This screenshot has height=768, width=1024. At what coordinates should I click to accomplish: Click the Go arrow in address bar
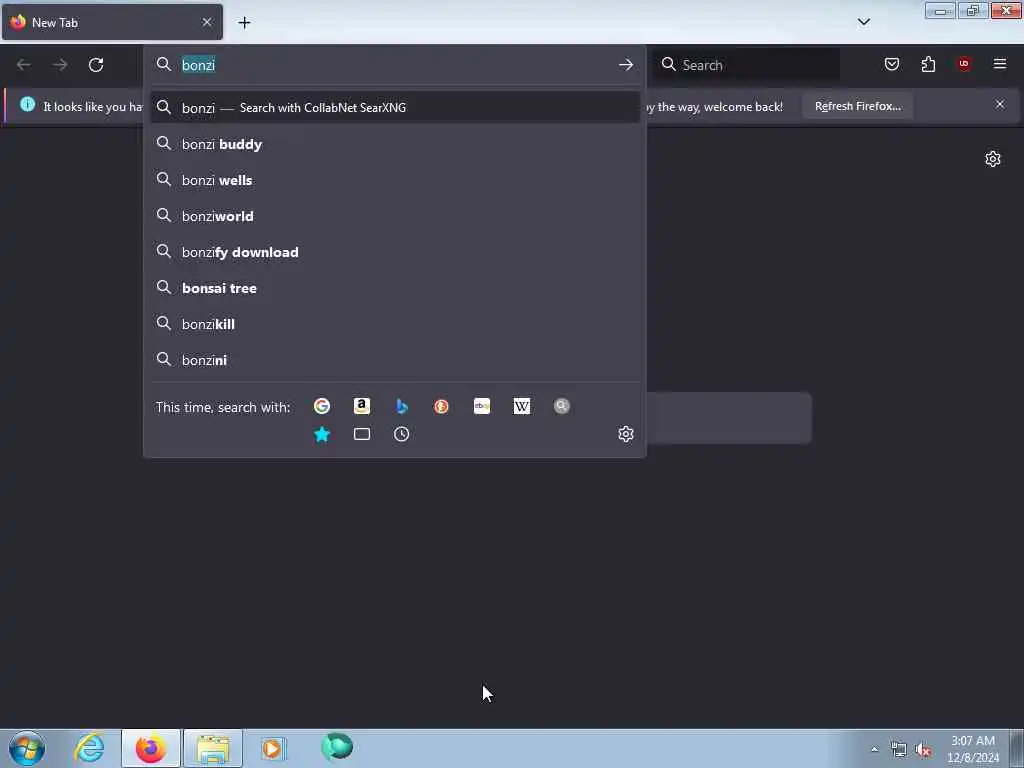626,65
